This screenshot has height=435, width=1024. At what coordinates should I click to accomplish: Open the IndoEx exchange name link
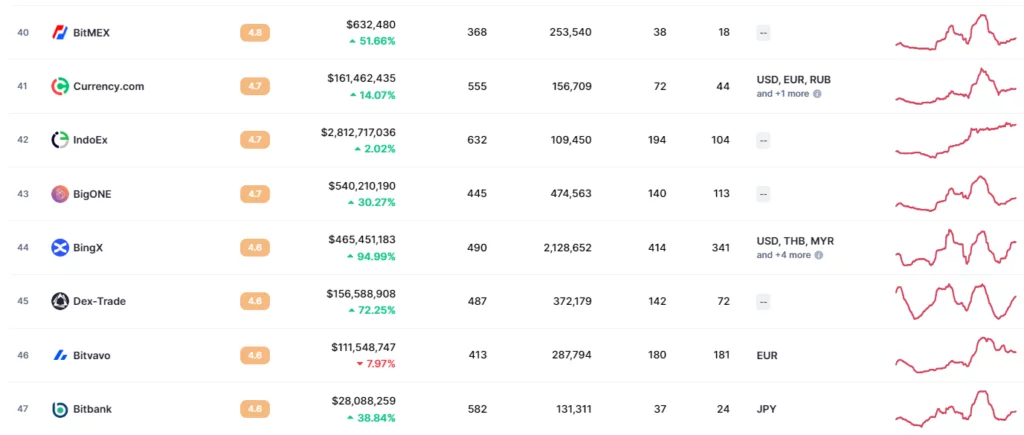pos(91,140)
